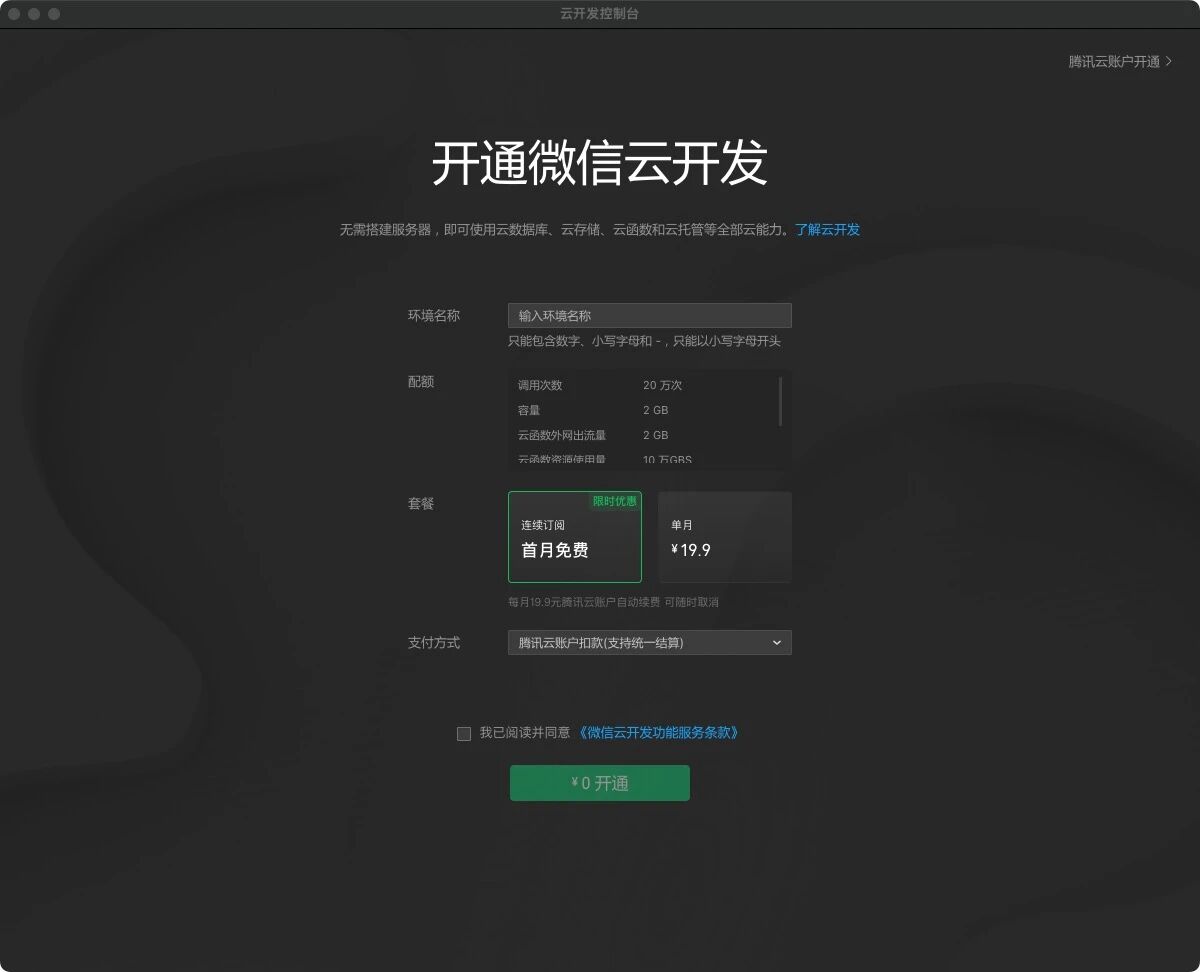Focus the 输入环境名称 input field
The image size is (1200, 972).
click(650, 316)
